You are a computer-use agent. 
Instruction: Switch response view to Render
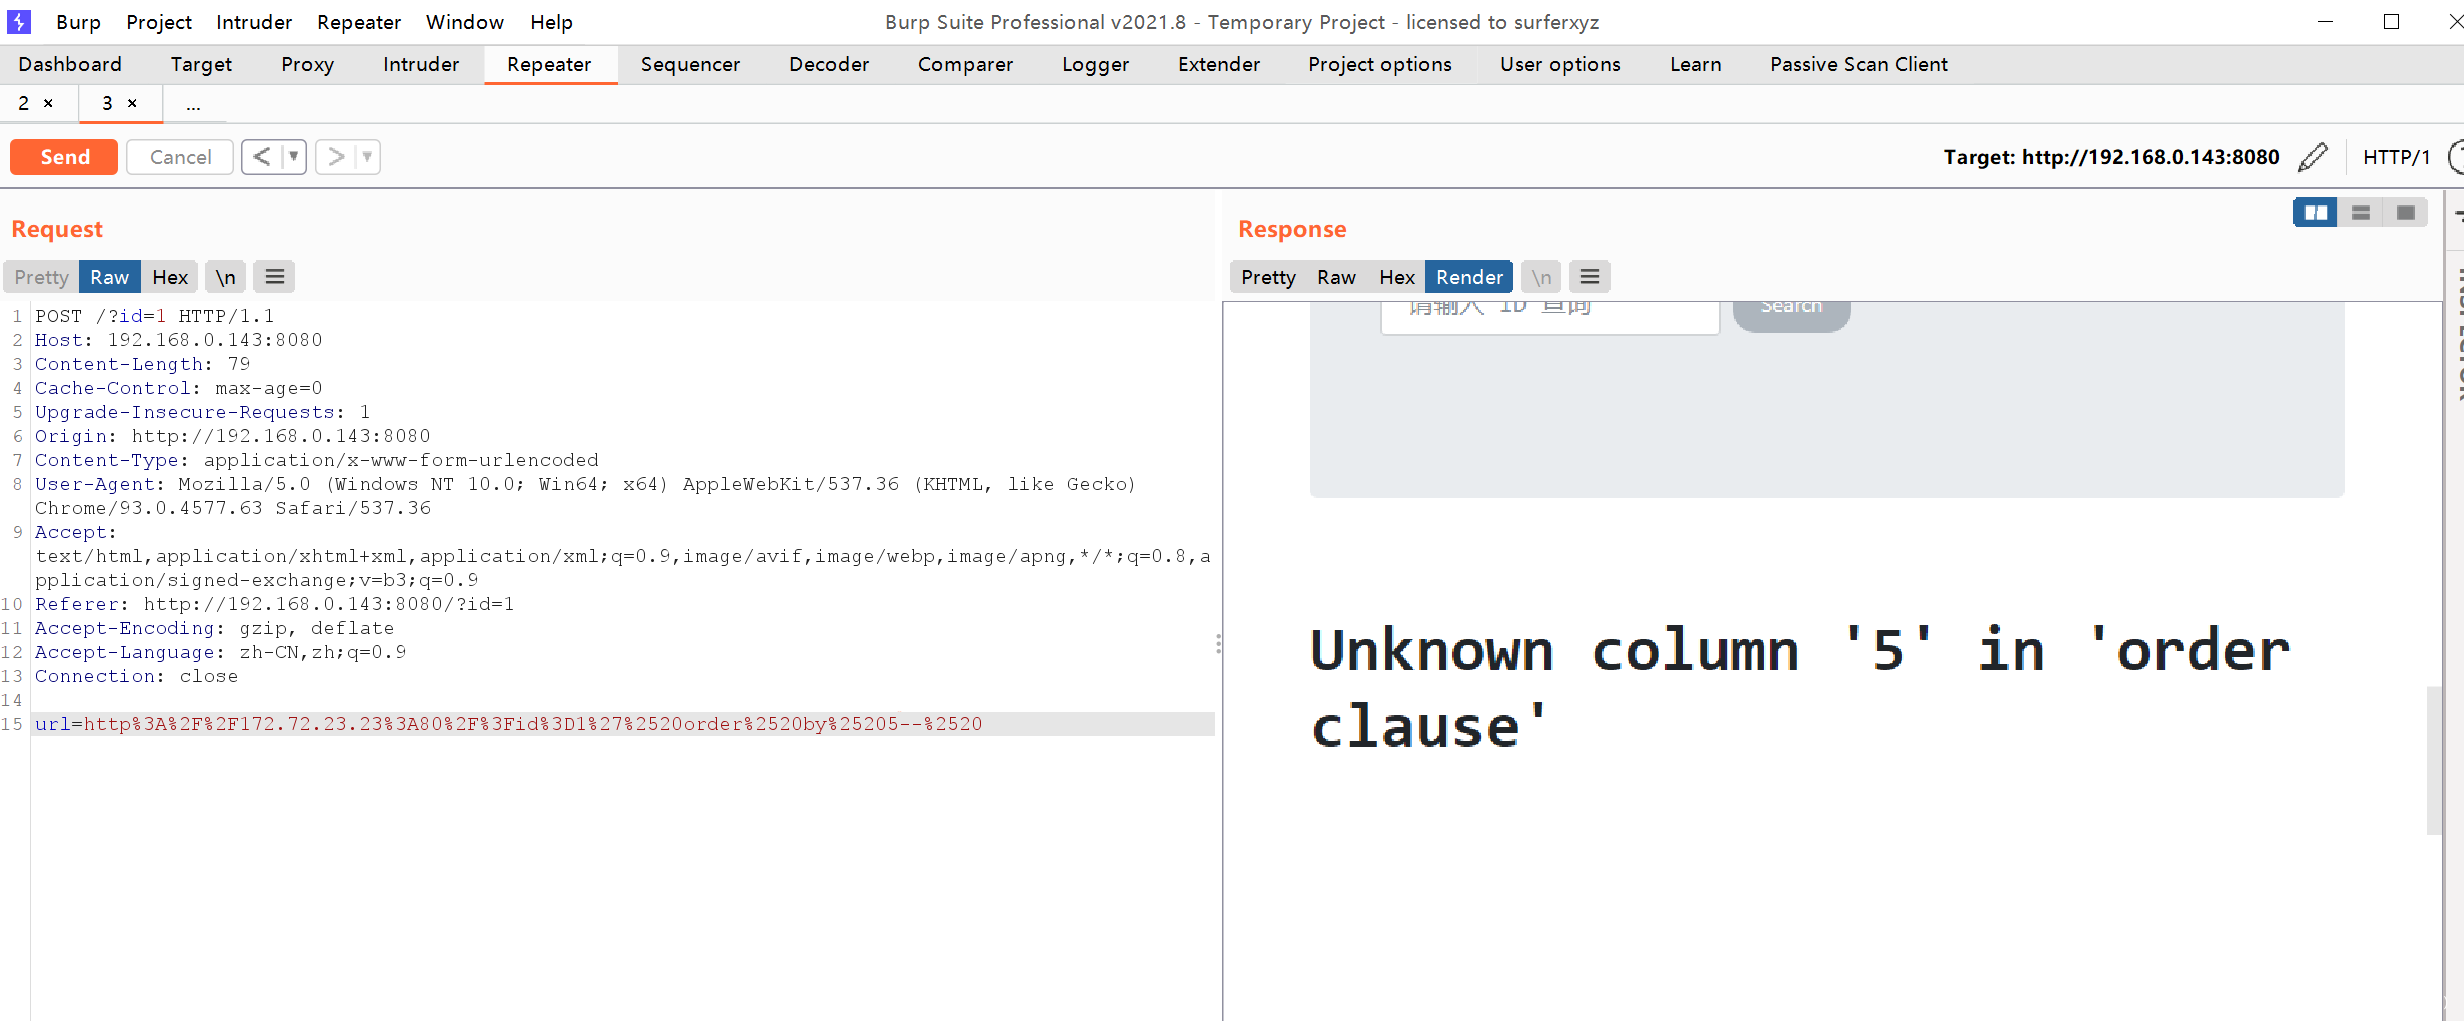coord(1469,277)
